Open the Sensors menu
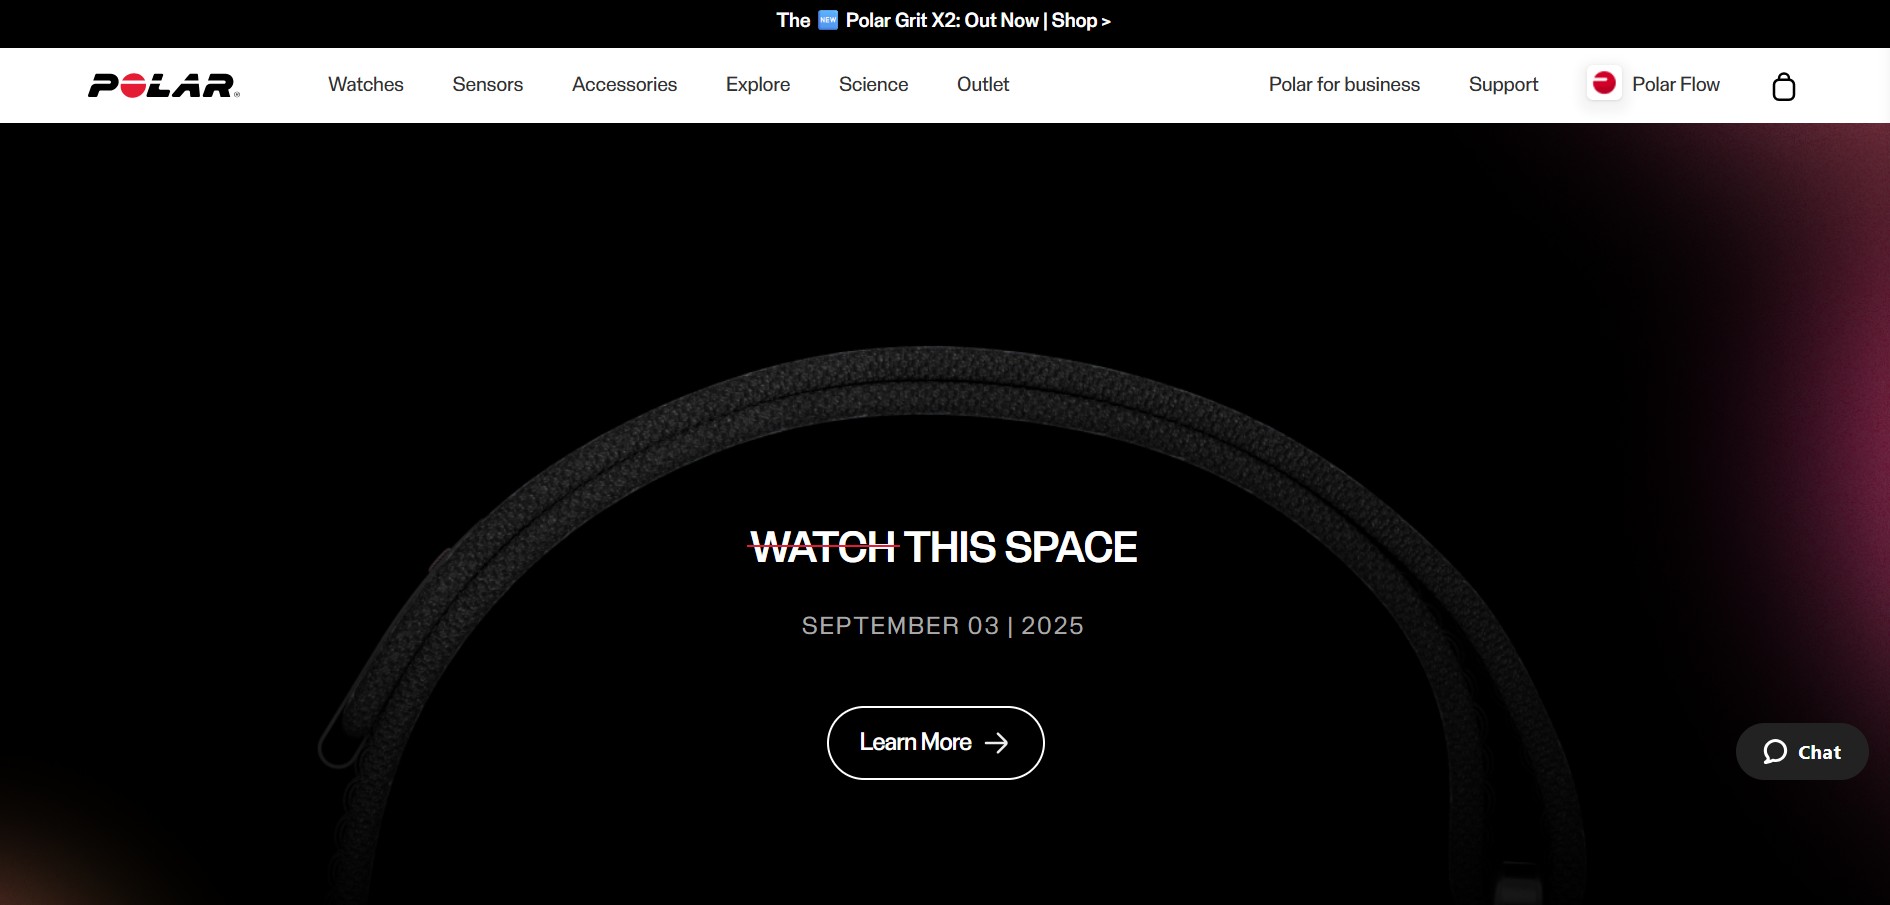The height and width of the screenshot is (905, 1890). [x=487, y=85]
